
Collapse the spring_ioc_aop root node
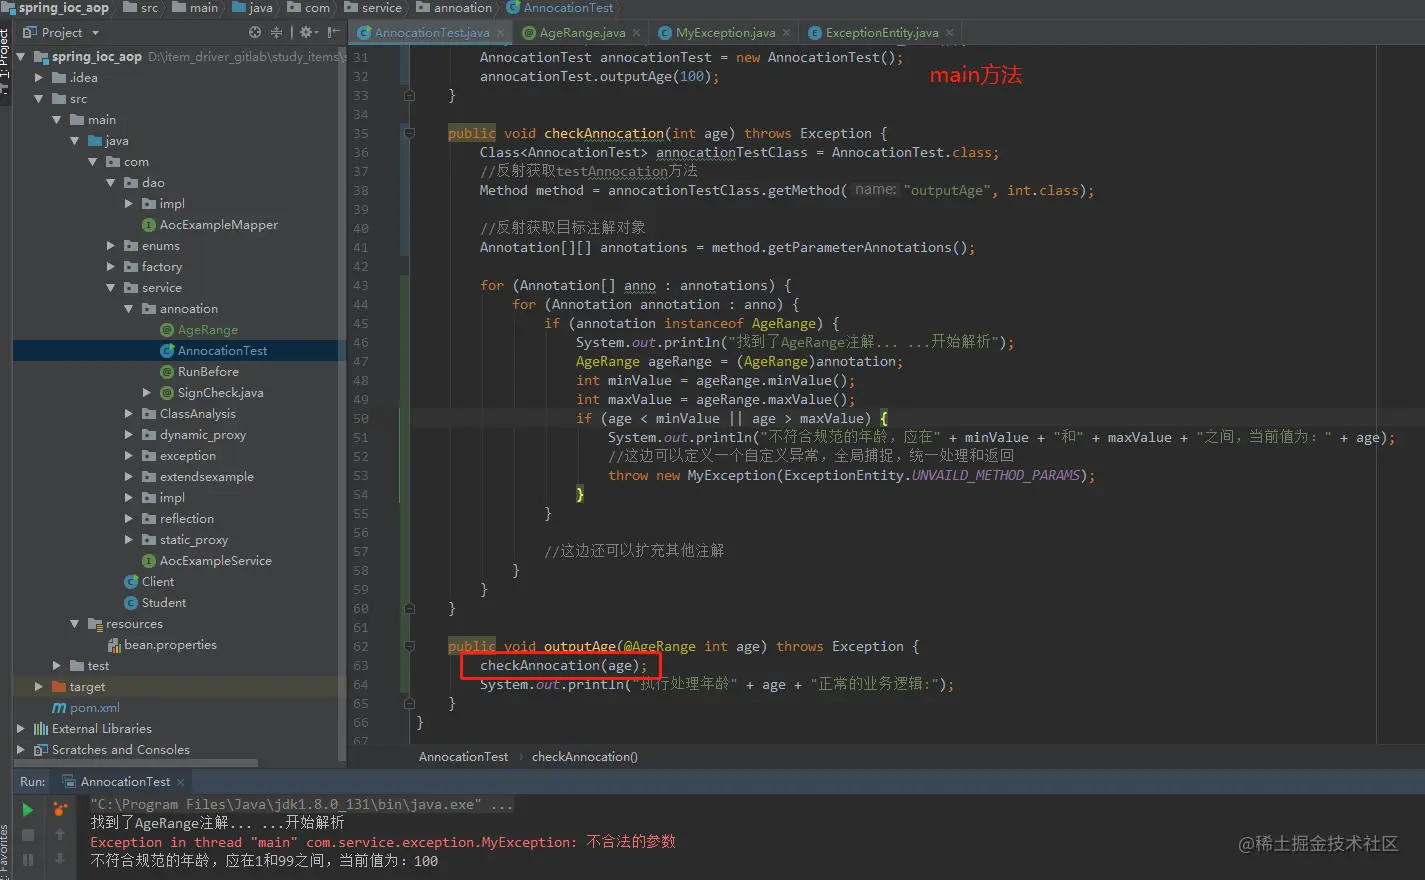click(x=21, y=57)
